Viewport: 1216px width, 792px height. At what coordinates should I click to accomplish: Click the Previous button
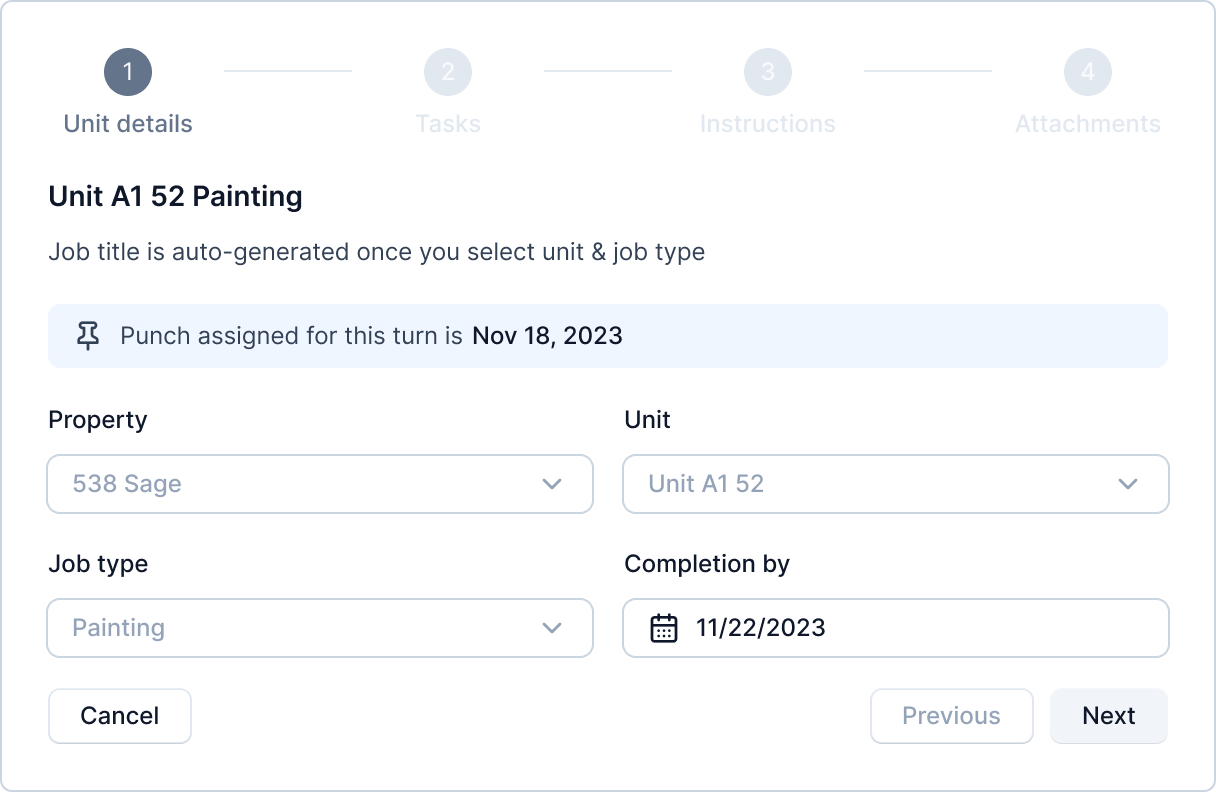click(951, 716)
